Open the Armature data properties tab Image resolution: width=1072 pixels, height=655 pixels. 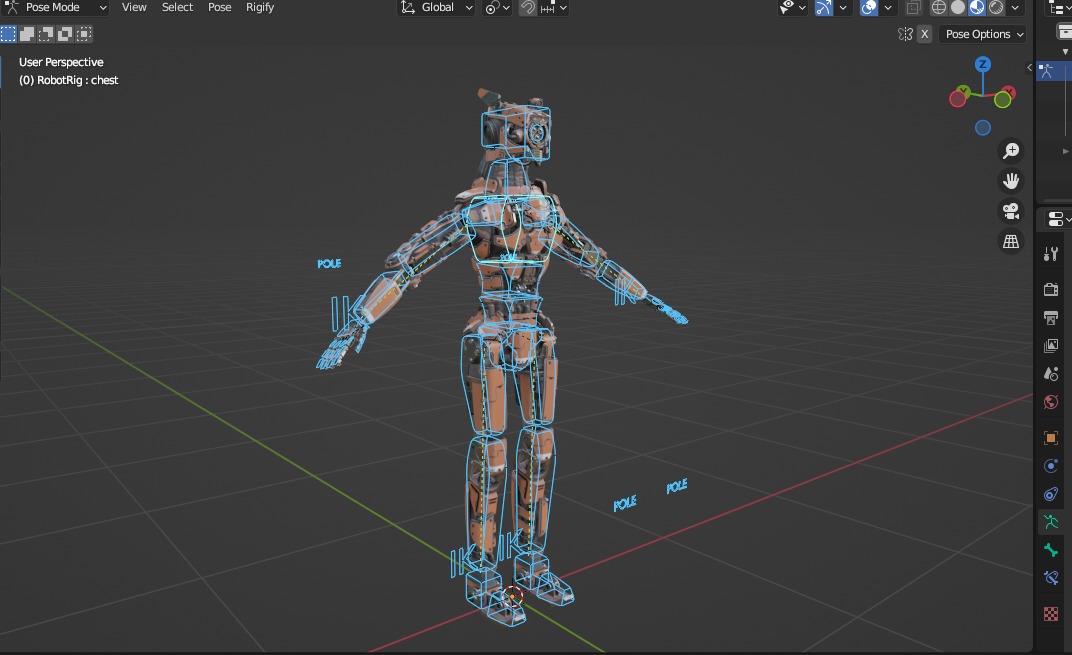click(x=1051, y=522)
